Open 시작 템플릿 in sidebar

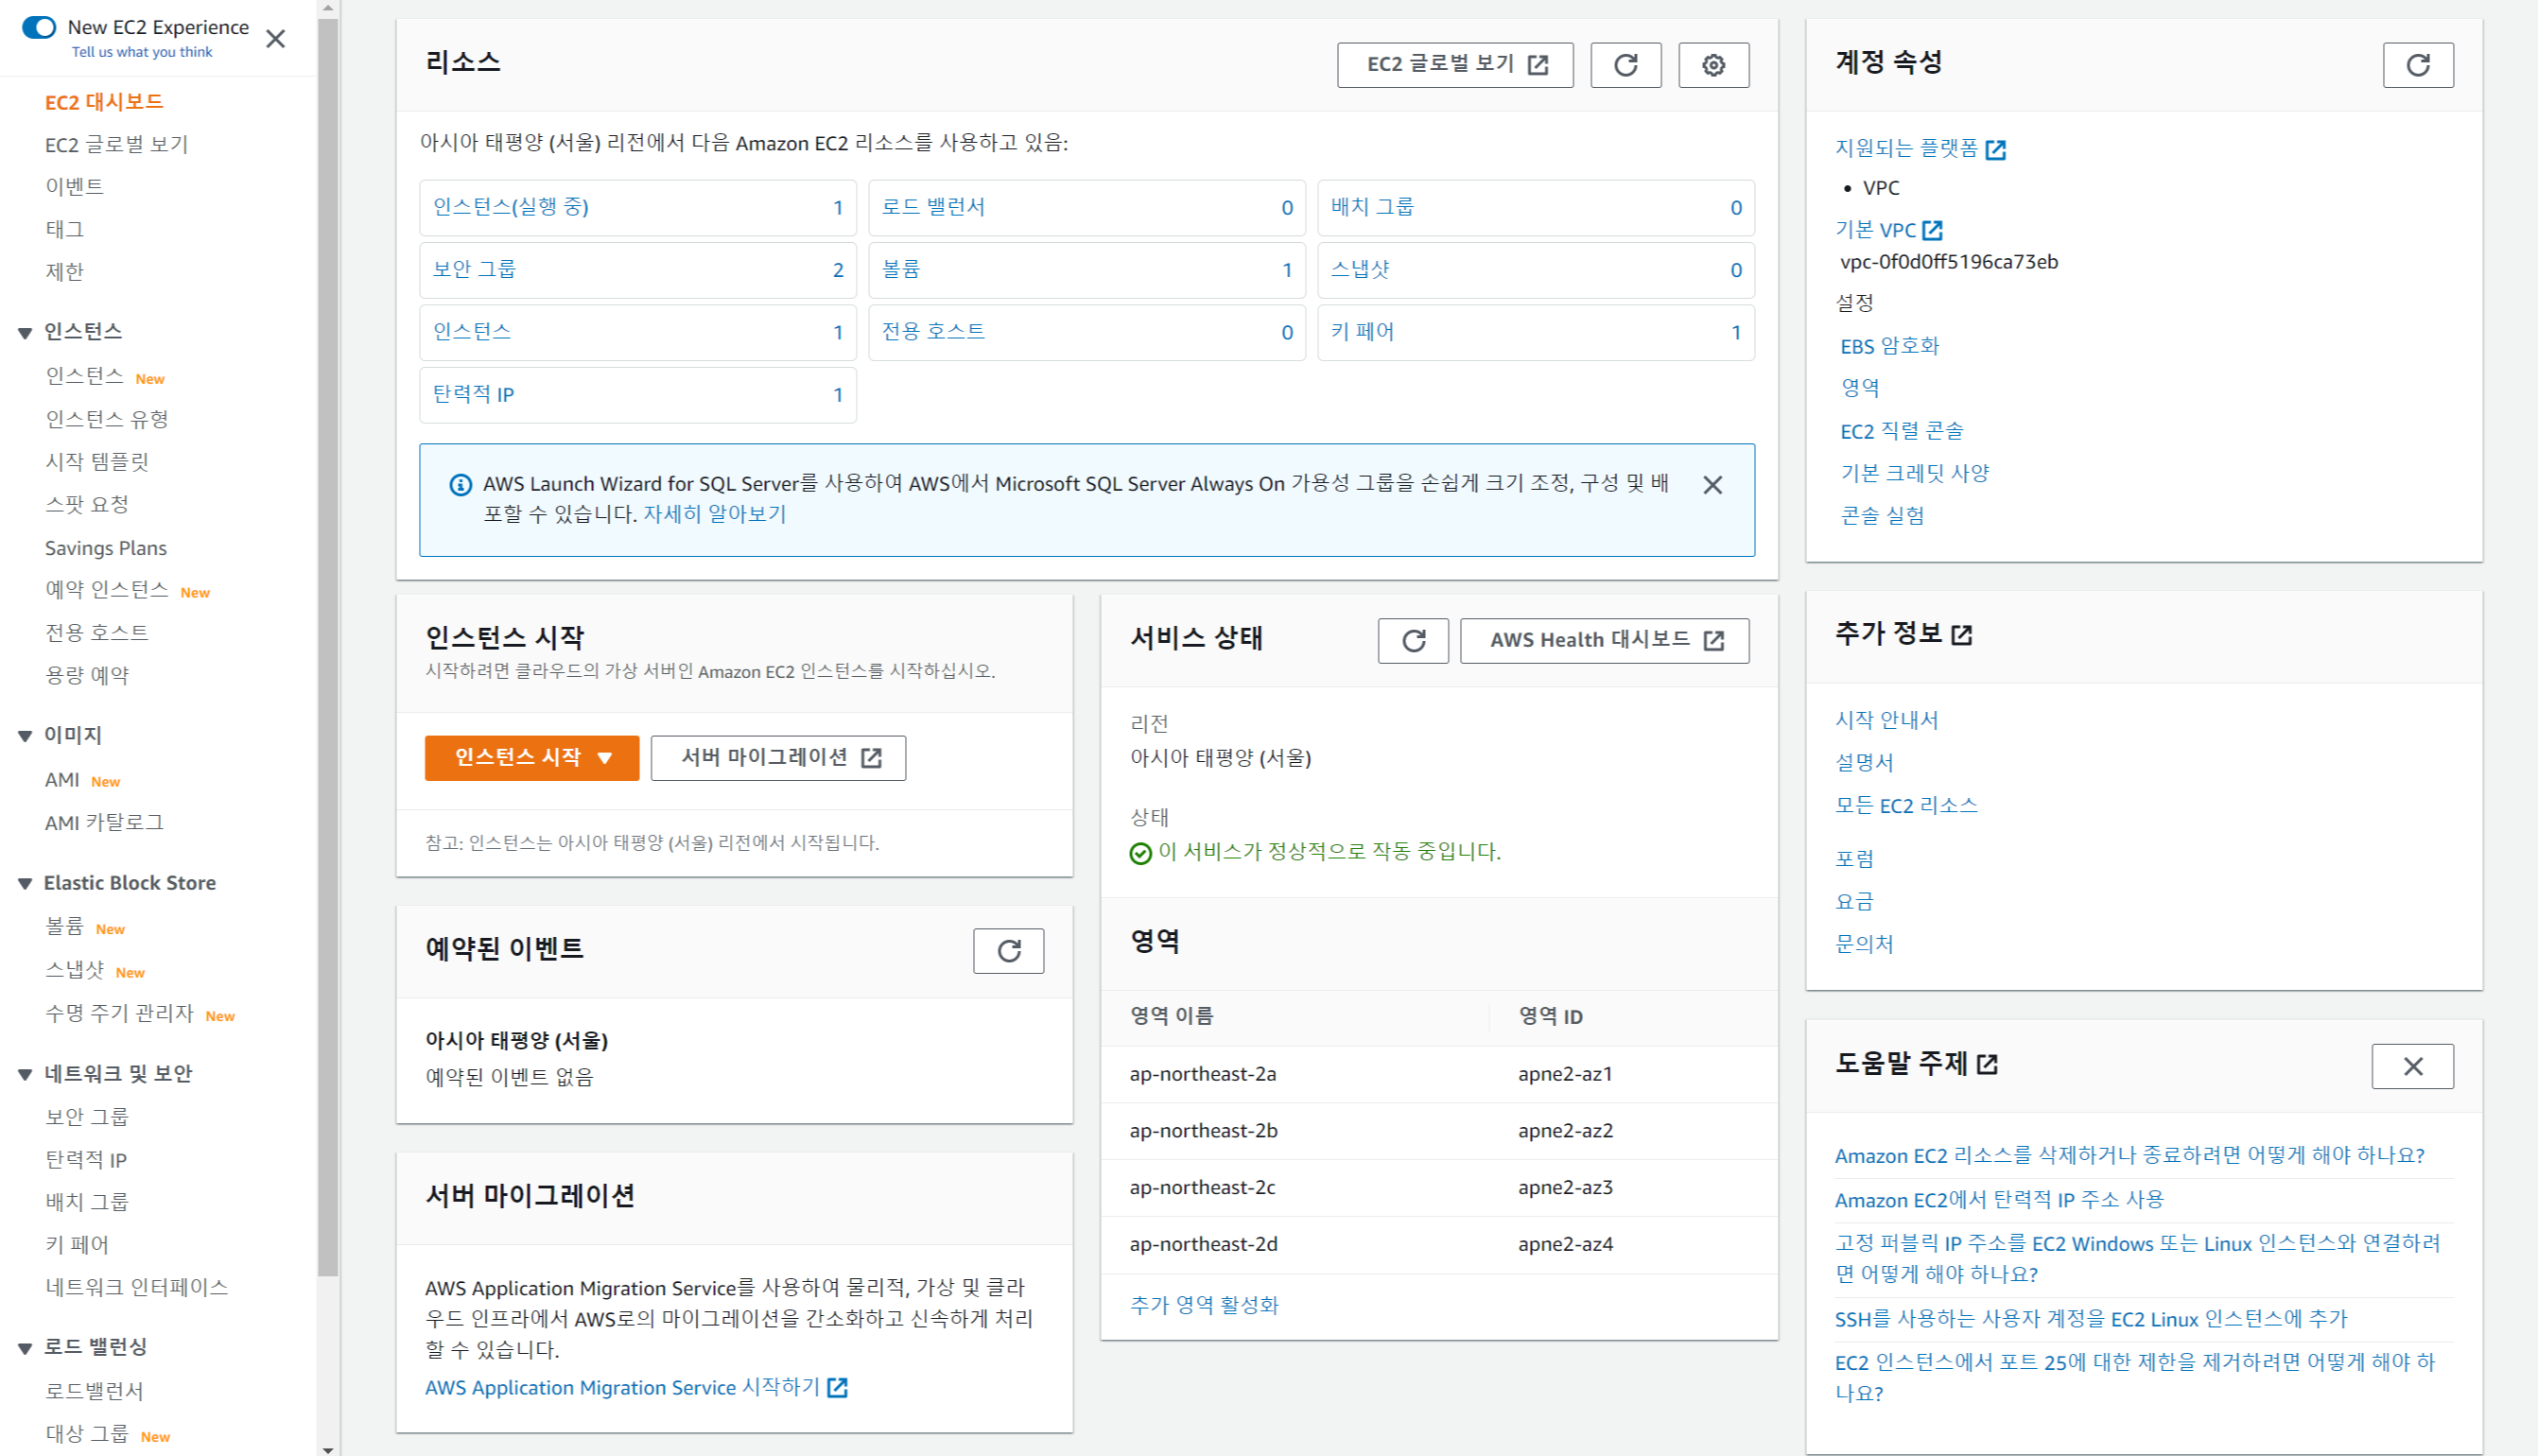tap(97, 462)
